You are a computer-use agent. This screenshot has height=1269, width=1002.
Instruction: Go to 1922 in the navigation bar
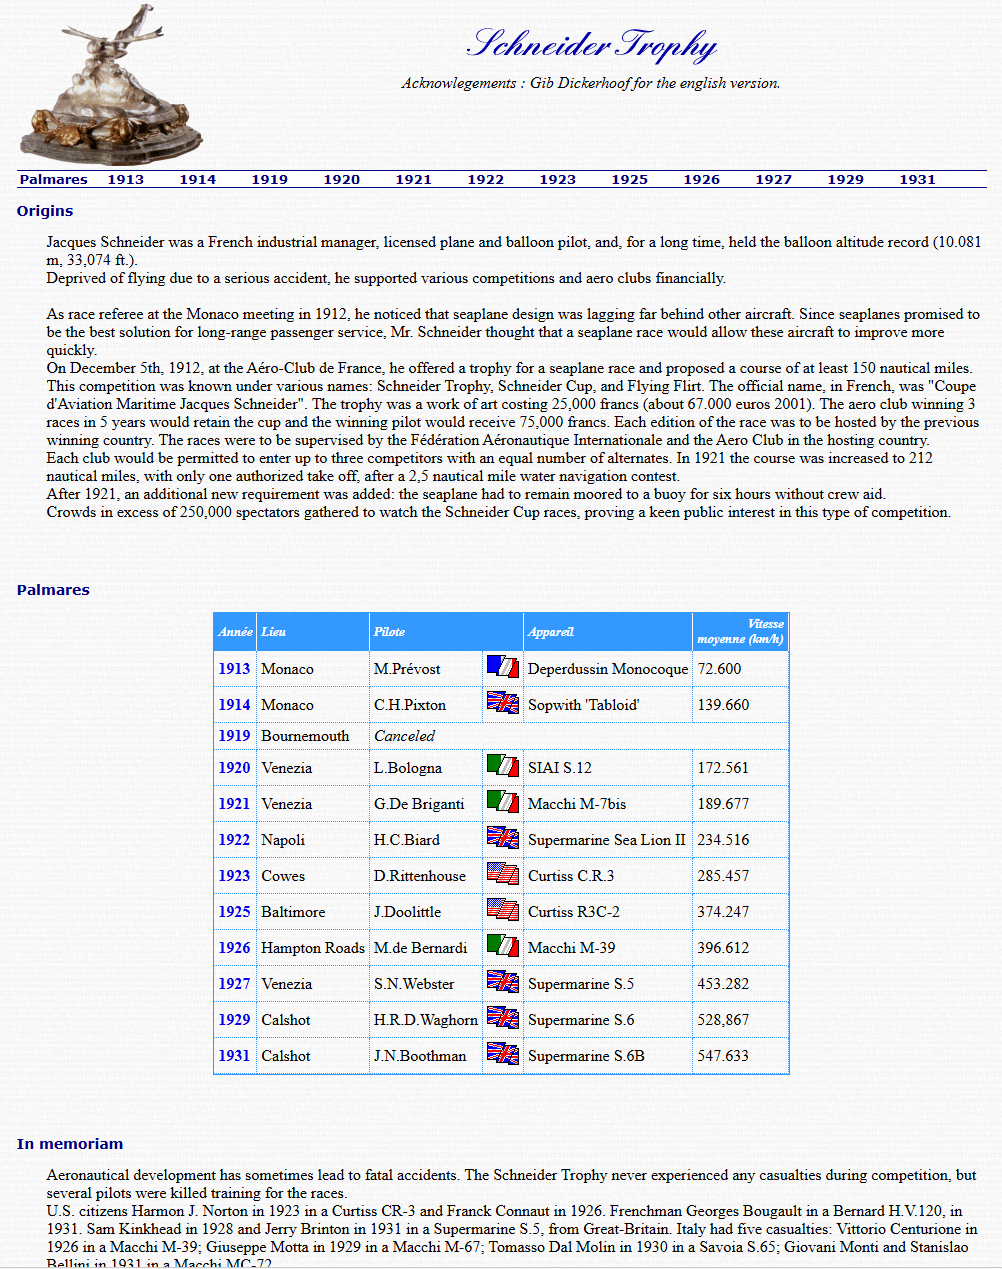coord(486,180)
